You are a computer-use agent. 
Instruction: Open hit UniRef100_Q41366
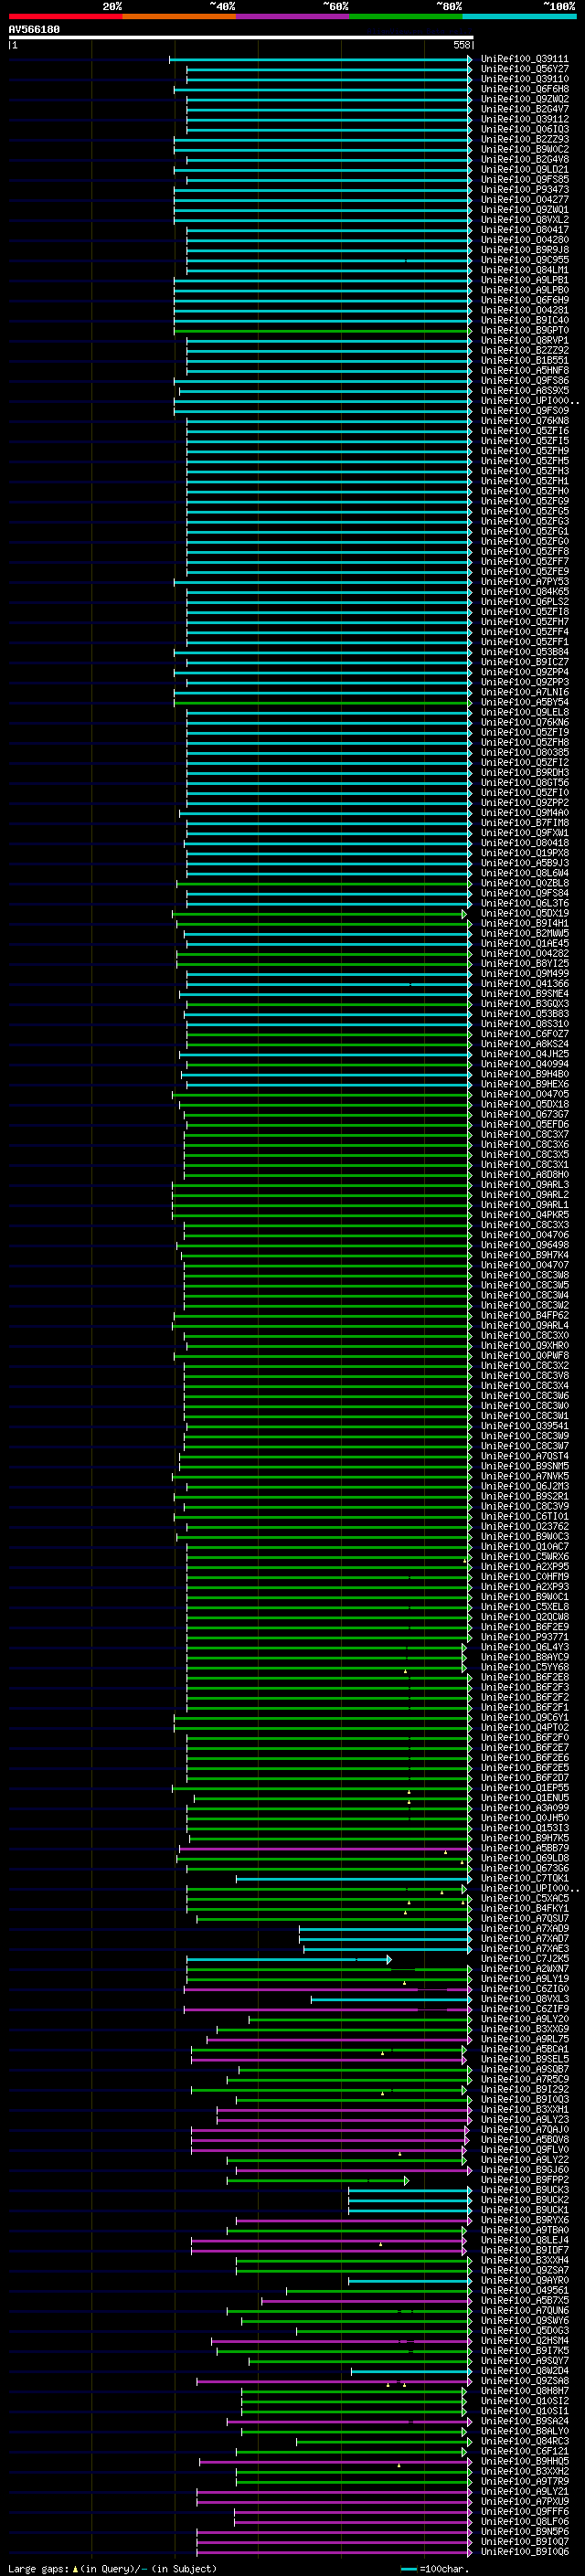coord(524,983)
